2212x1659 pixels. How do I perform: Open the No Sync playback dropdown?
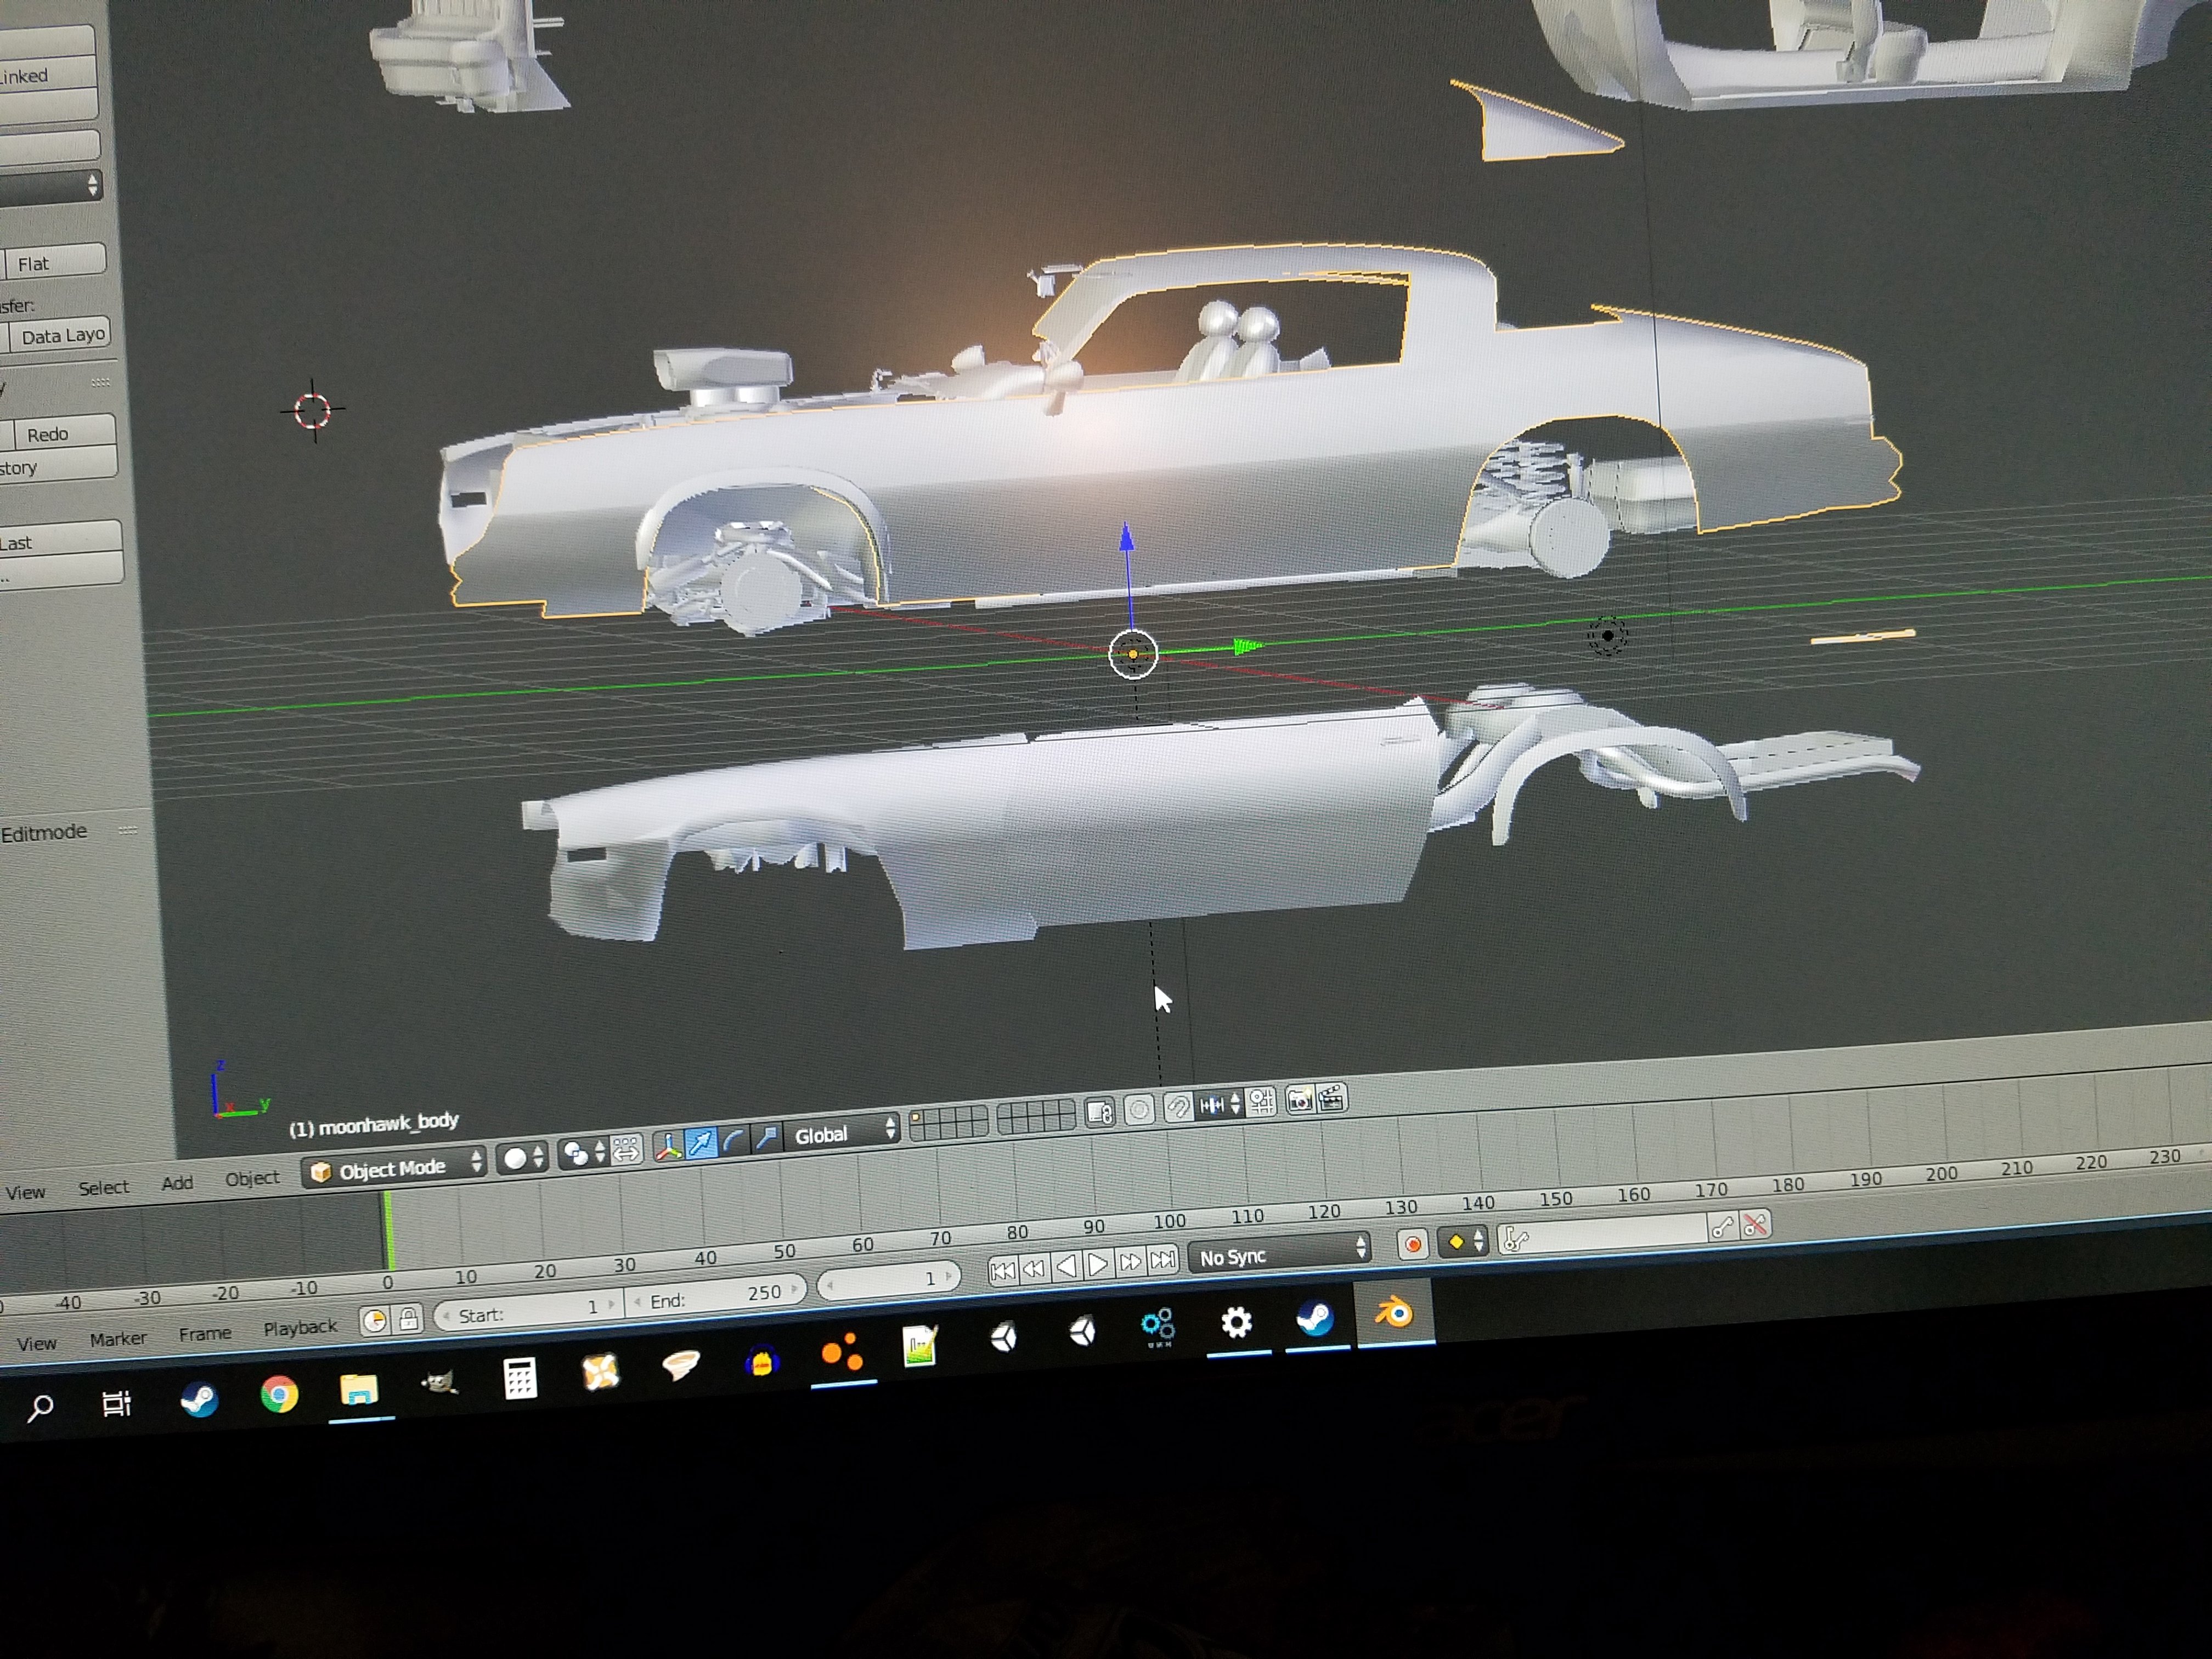pos(1279,1252)
